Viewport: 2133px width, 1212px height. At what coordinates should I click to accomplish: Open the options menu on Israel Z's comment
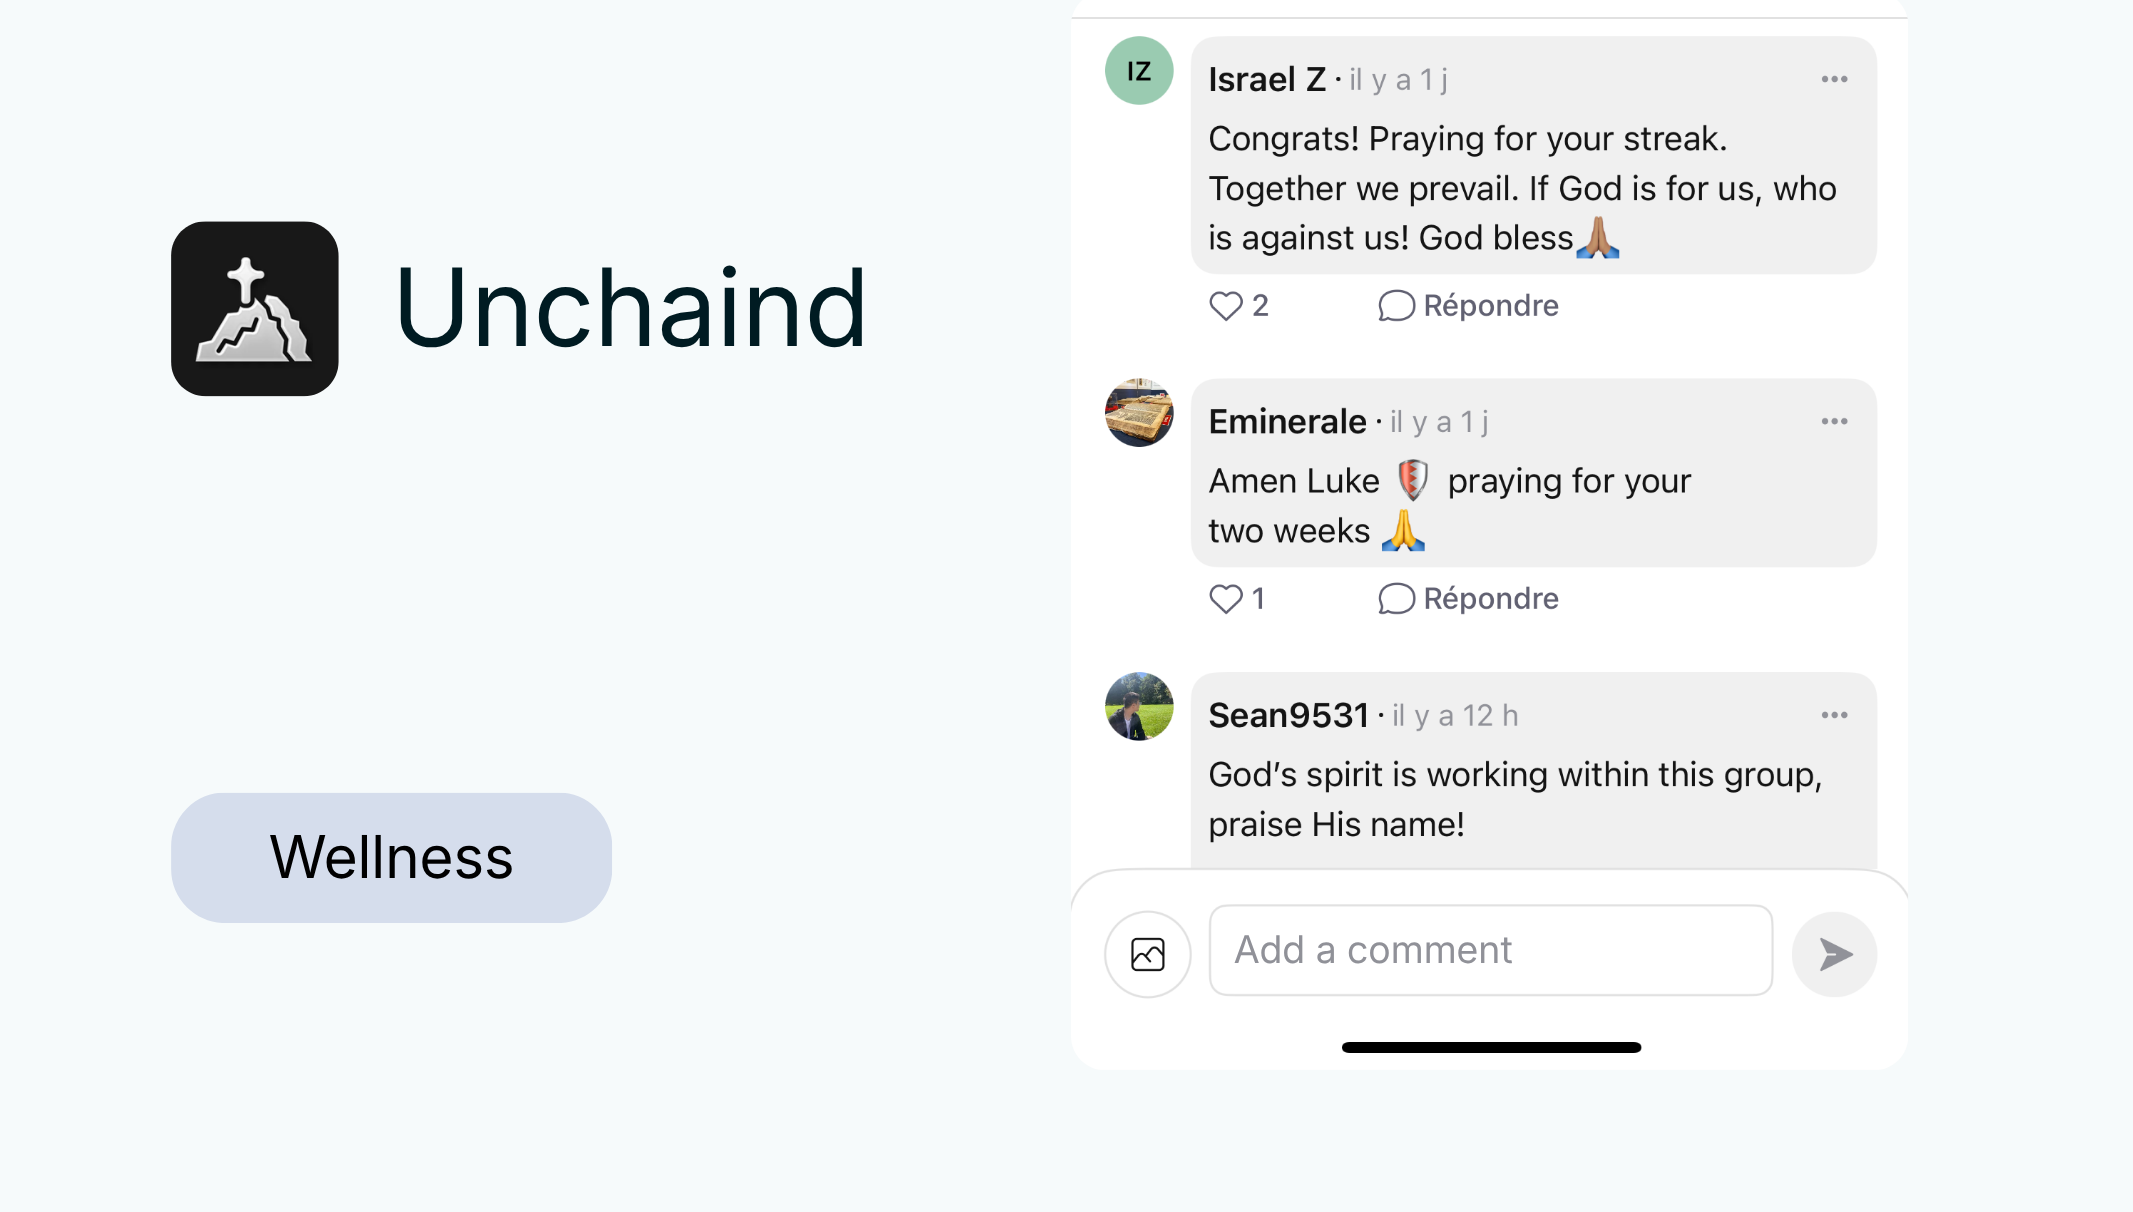pos(1833,79)
